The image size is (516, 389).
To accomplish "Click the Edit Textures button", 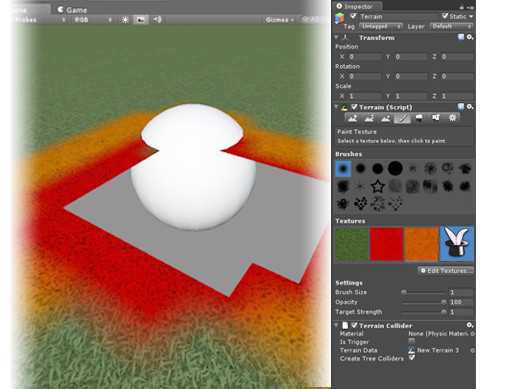I will [446, 270].
